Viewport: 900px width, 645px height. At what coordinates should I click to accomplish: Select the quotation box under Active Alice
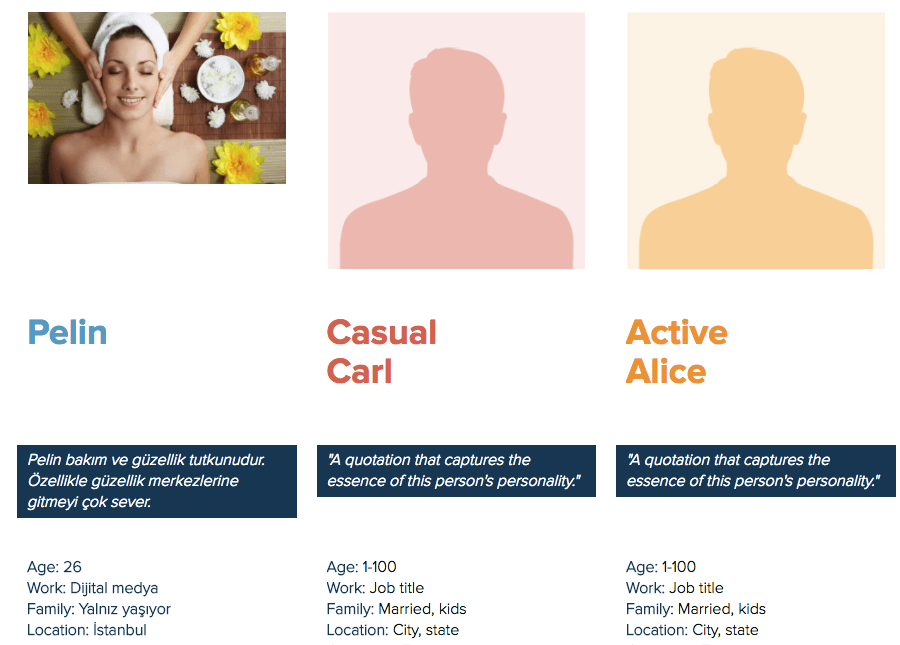pos(755,471)
